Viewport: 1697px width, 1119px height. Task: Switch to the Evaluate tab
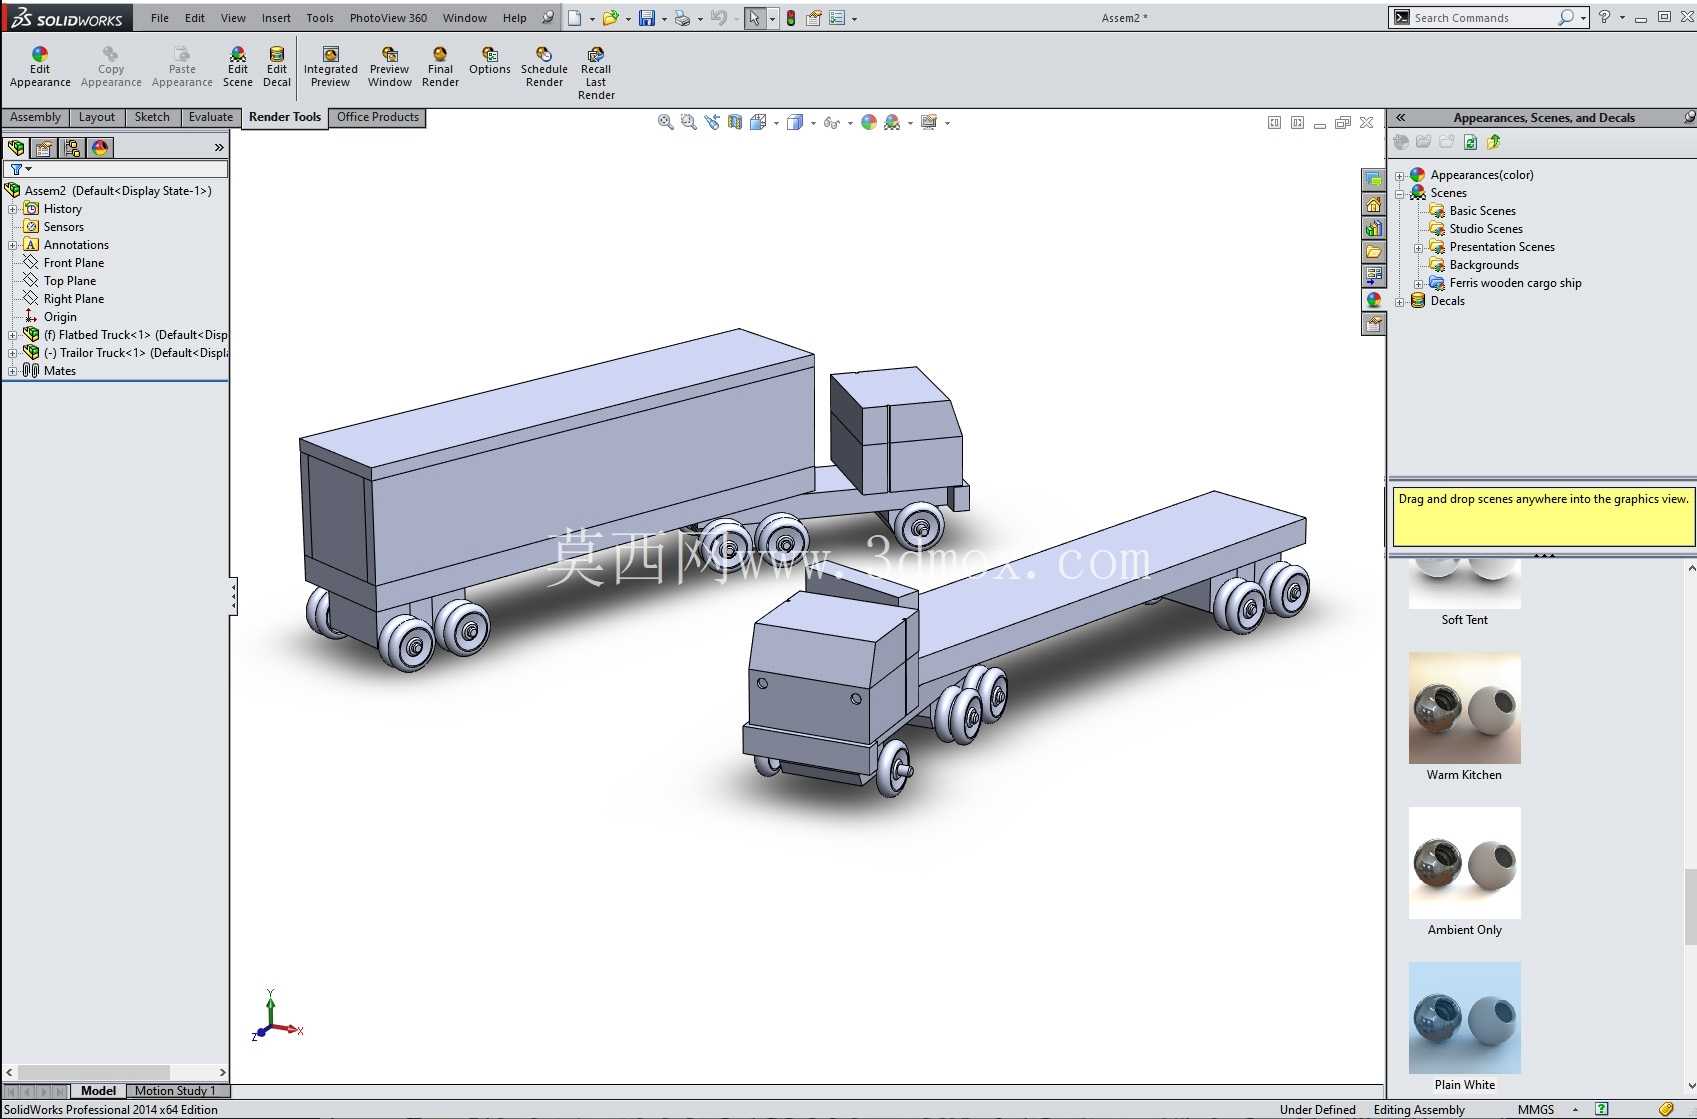click(x=210, y=117)
